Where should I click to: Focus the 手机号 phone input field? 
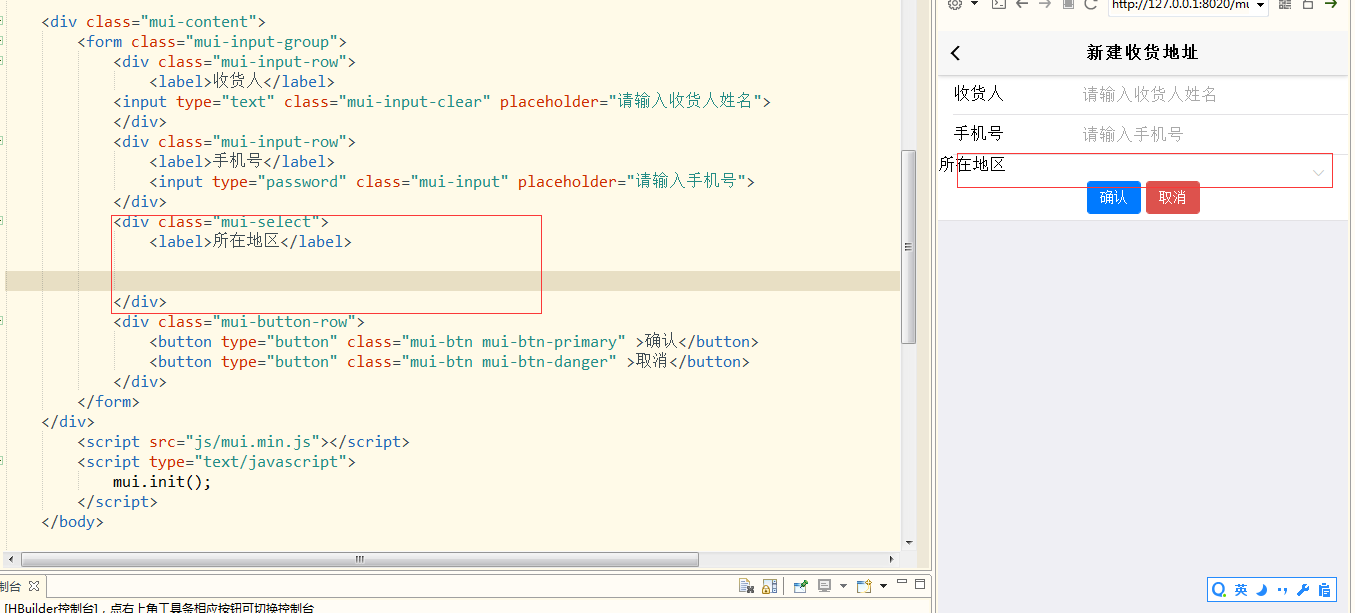1208,134
